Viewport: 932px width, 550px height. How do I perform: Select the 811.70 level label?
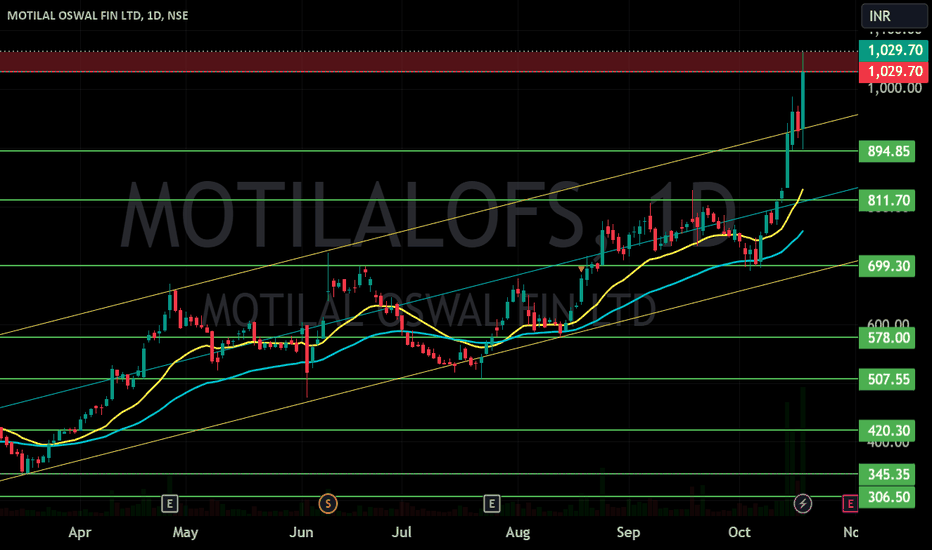tap(887, 200)
